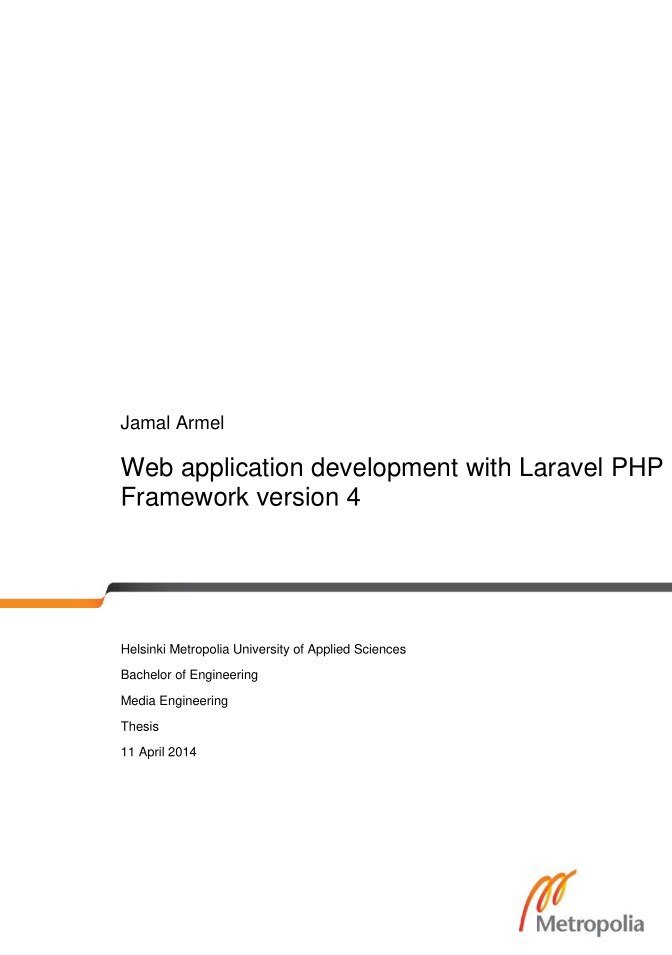Select the date '11 April 2014'
This screenshot has height=955, width=672.
click(x=158, y=752)
